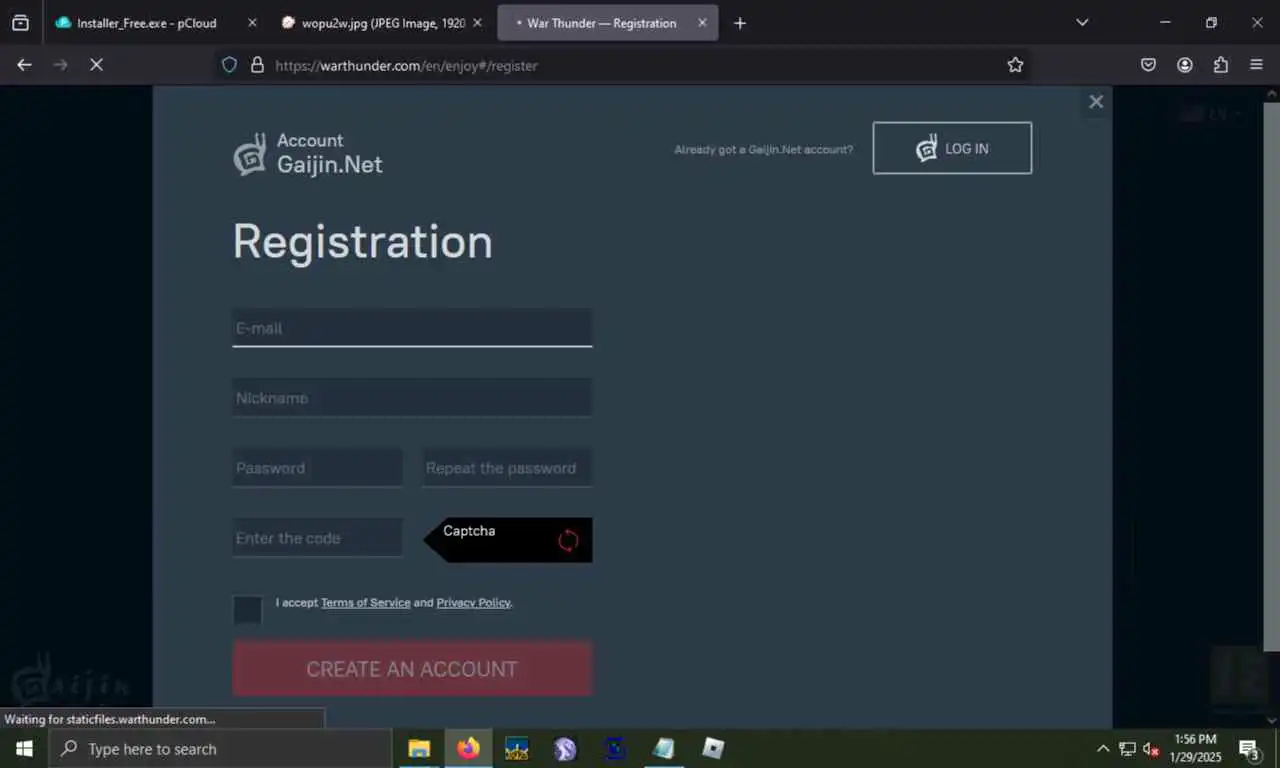1280x768 pixels.
Task: Click the LOG IN button
Action: click(x=952, y=148)
